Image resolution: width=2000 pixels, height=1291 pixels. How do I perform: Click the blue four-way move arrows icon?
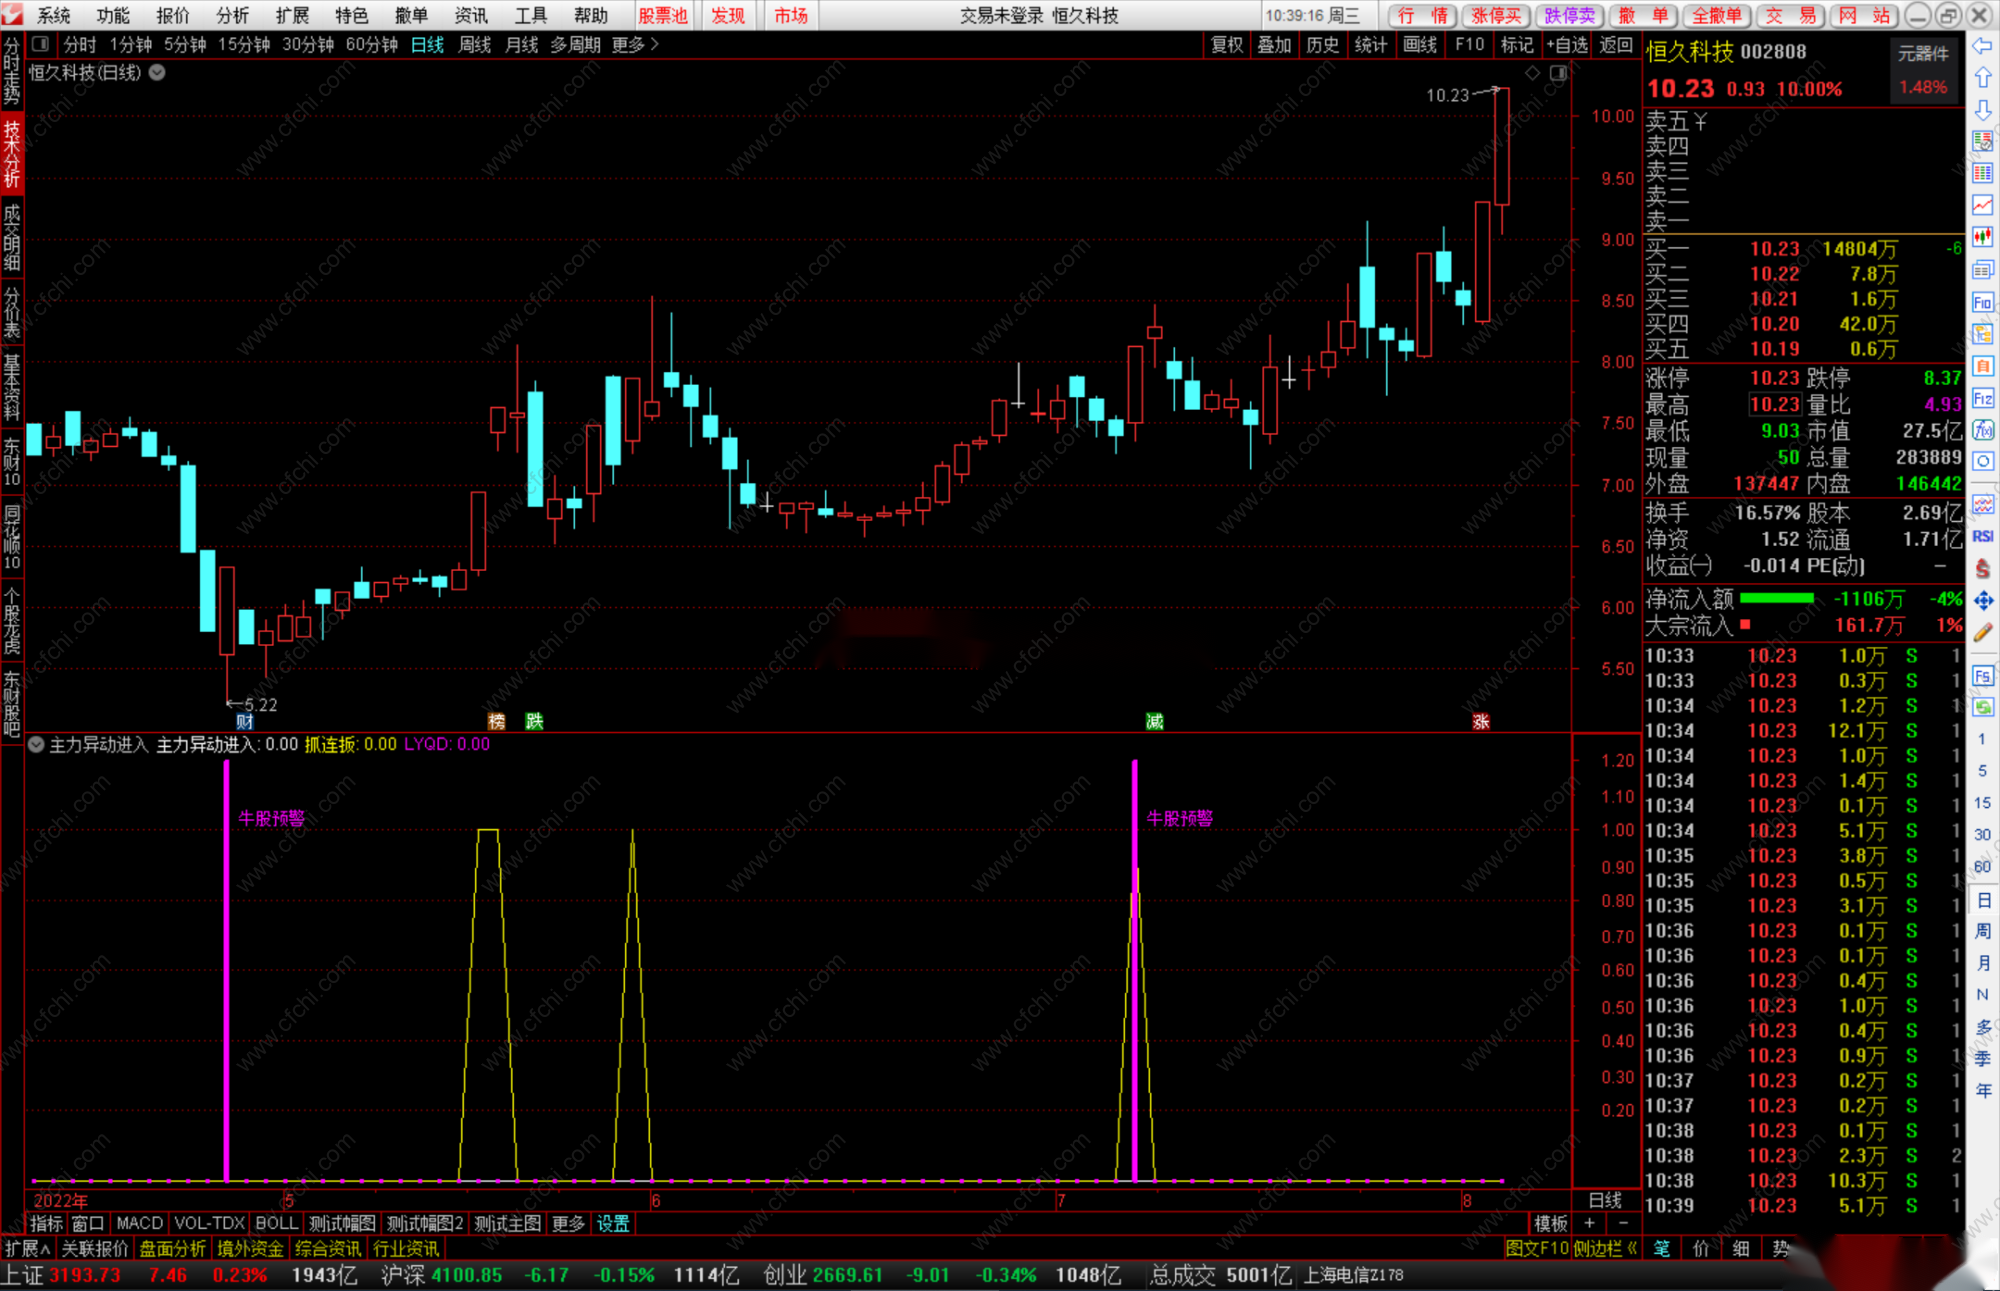click(1982, 600)
